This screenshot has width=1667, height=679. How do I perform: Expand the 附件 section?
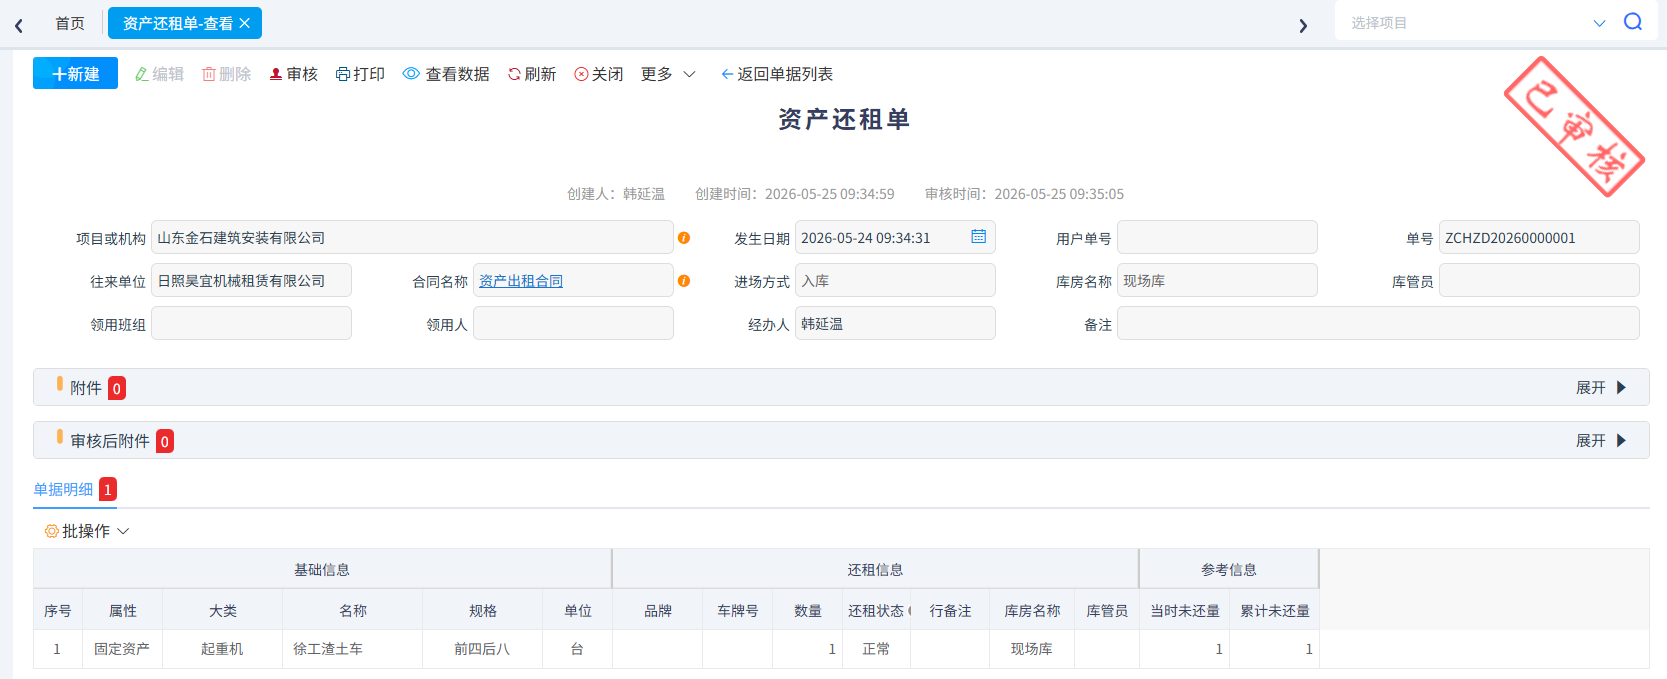coord(1602,387)
